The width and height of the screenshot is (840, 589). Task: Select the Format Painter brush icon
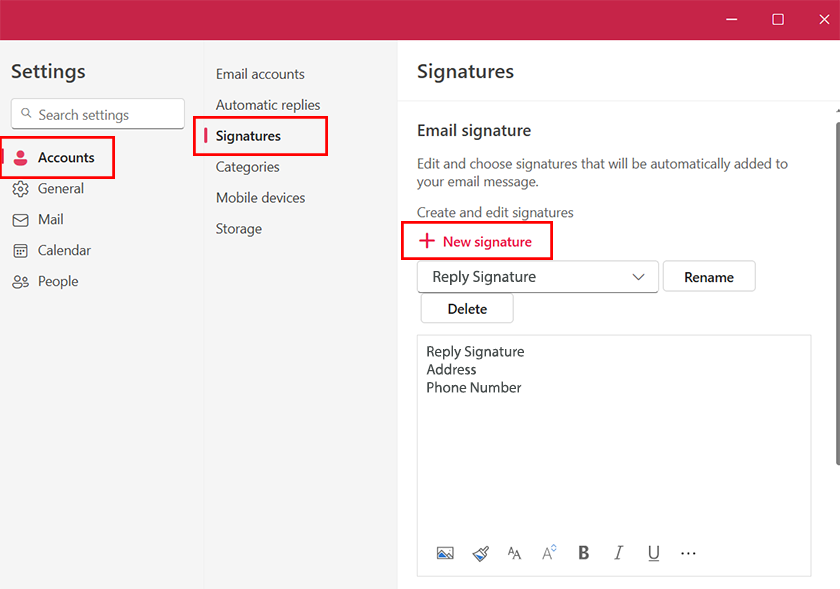click(480, 553)
